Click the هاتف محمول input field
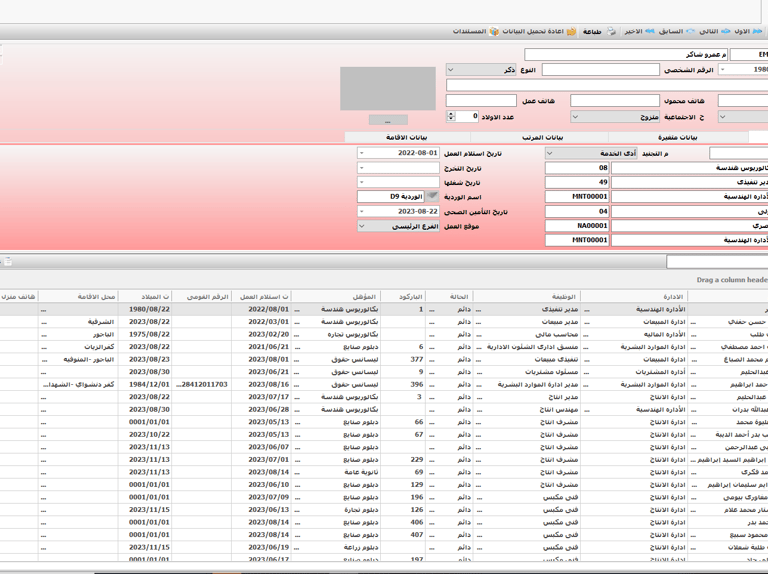This screenshot has height=574, width=768. (x=615, y=101)
